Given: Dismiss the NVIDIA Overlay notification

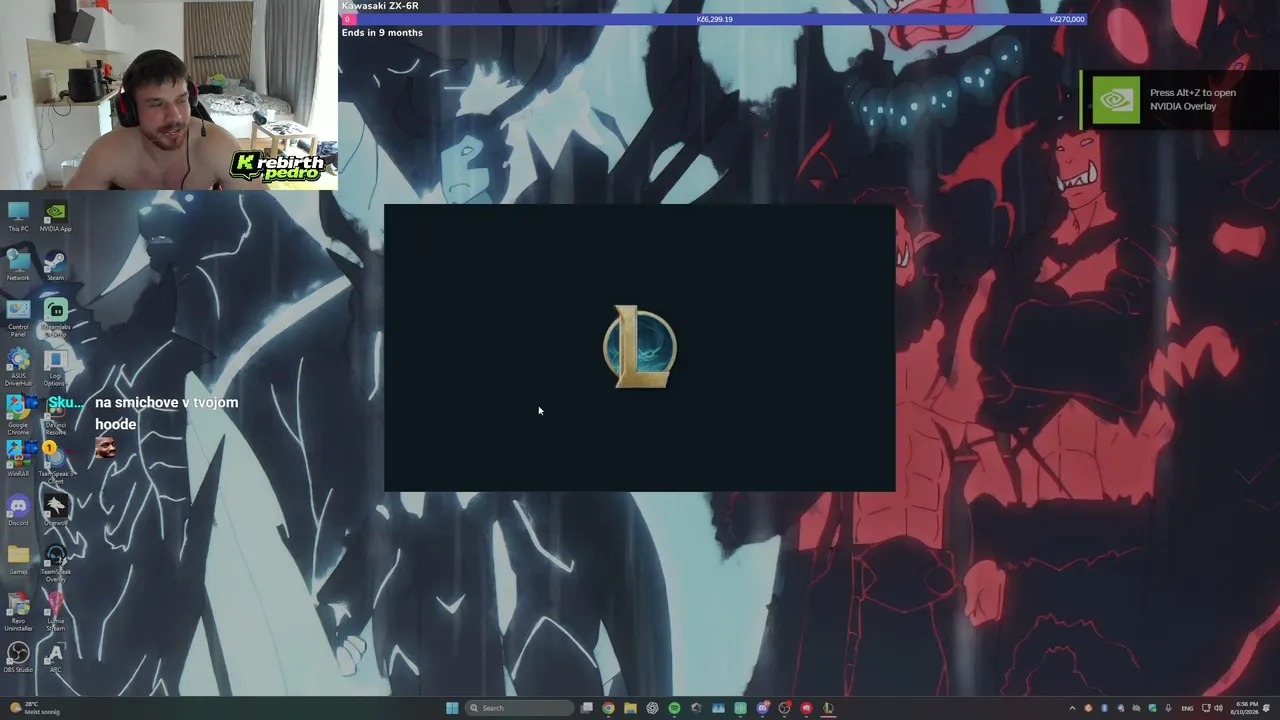Looking at the screenshot, I should click(1180, 100).
